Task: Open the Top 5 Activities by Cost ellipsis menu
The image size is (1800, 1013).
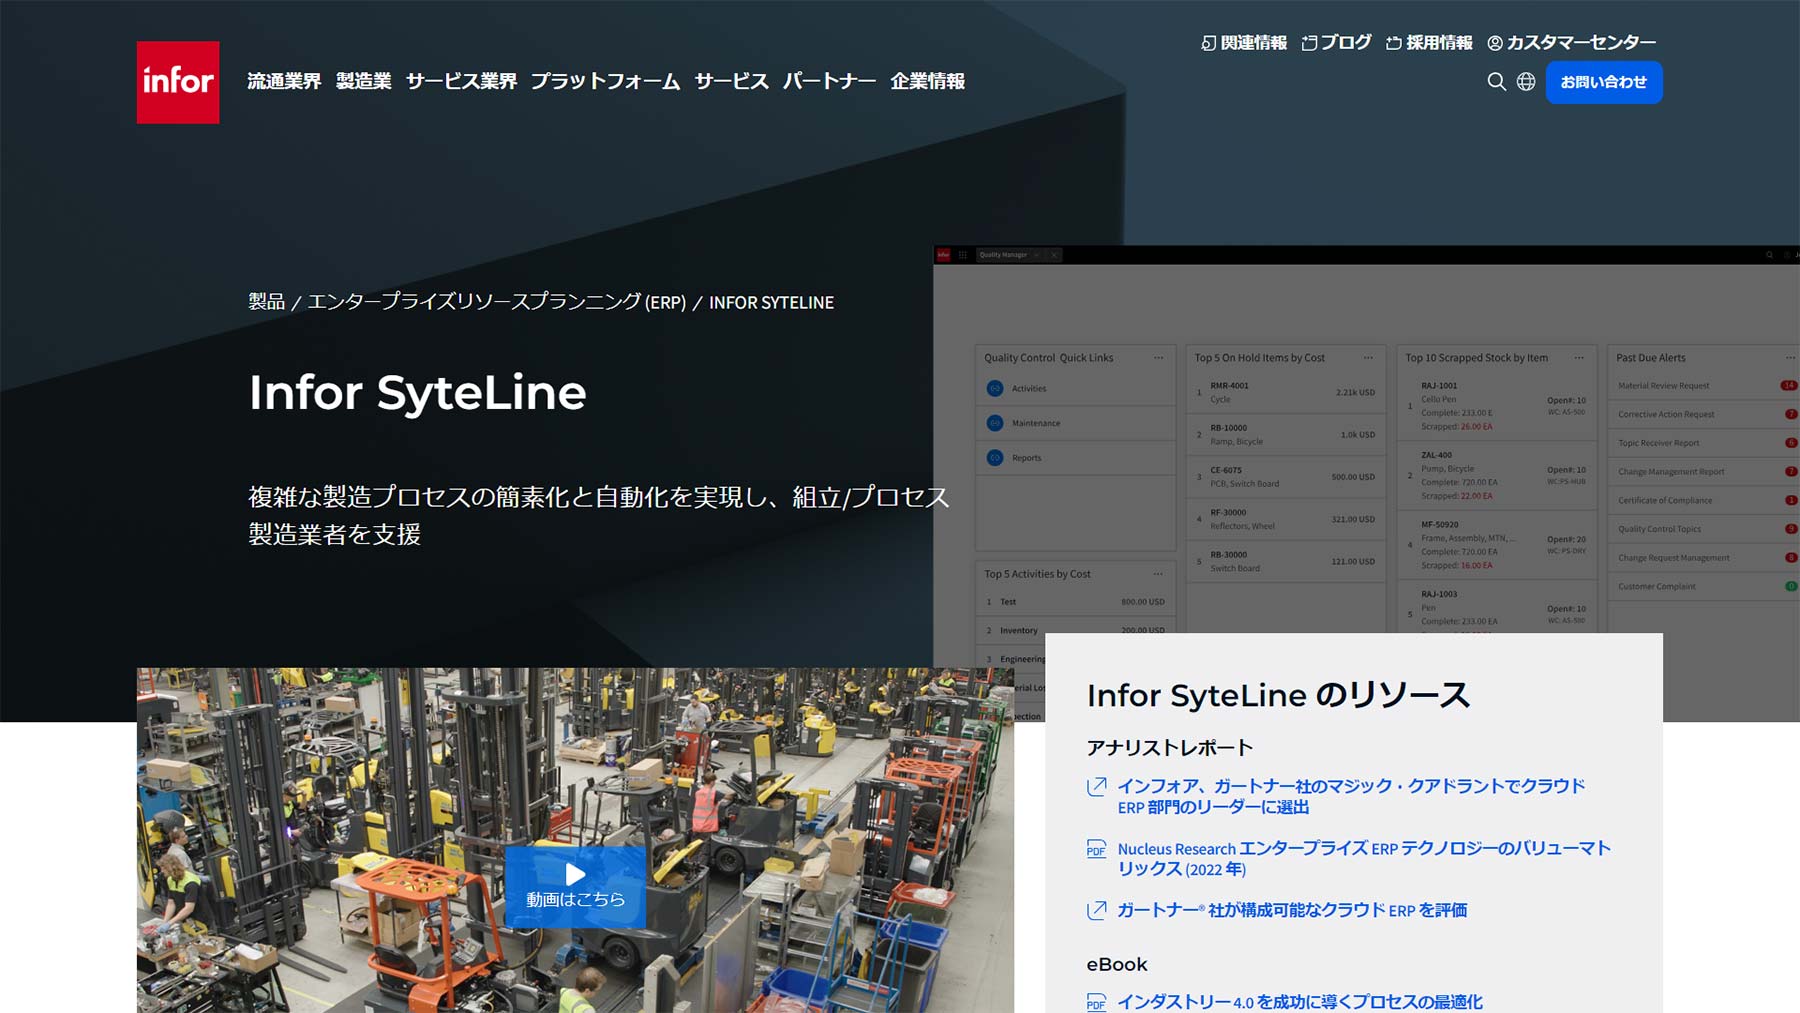Action: click(1158, 574)
